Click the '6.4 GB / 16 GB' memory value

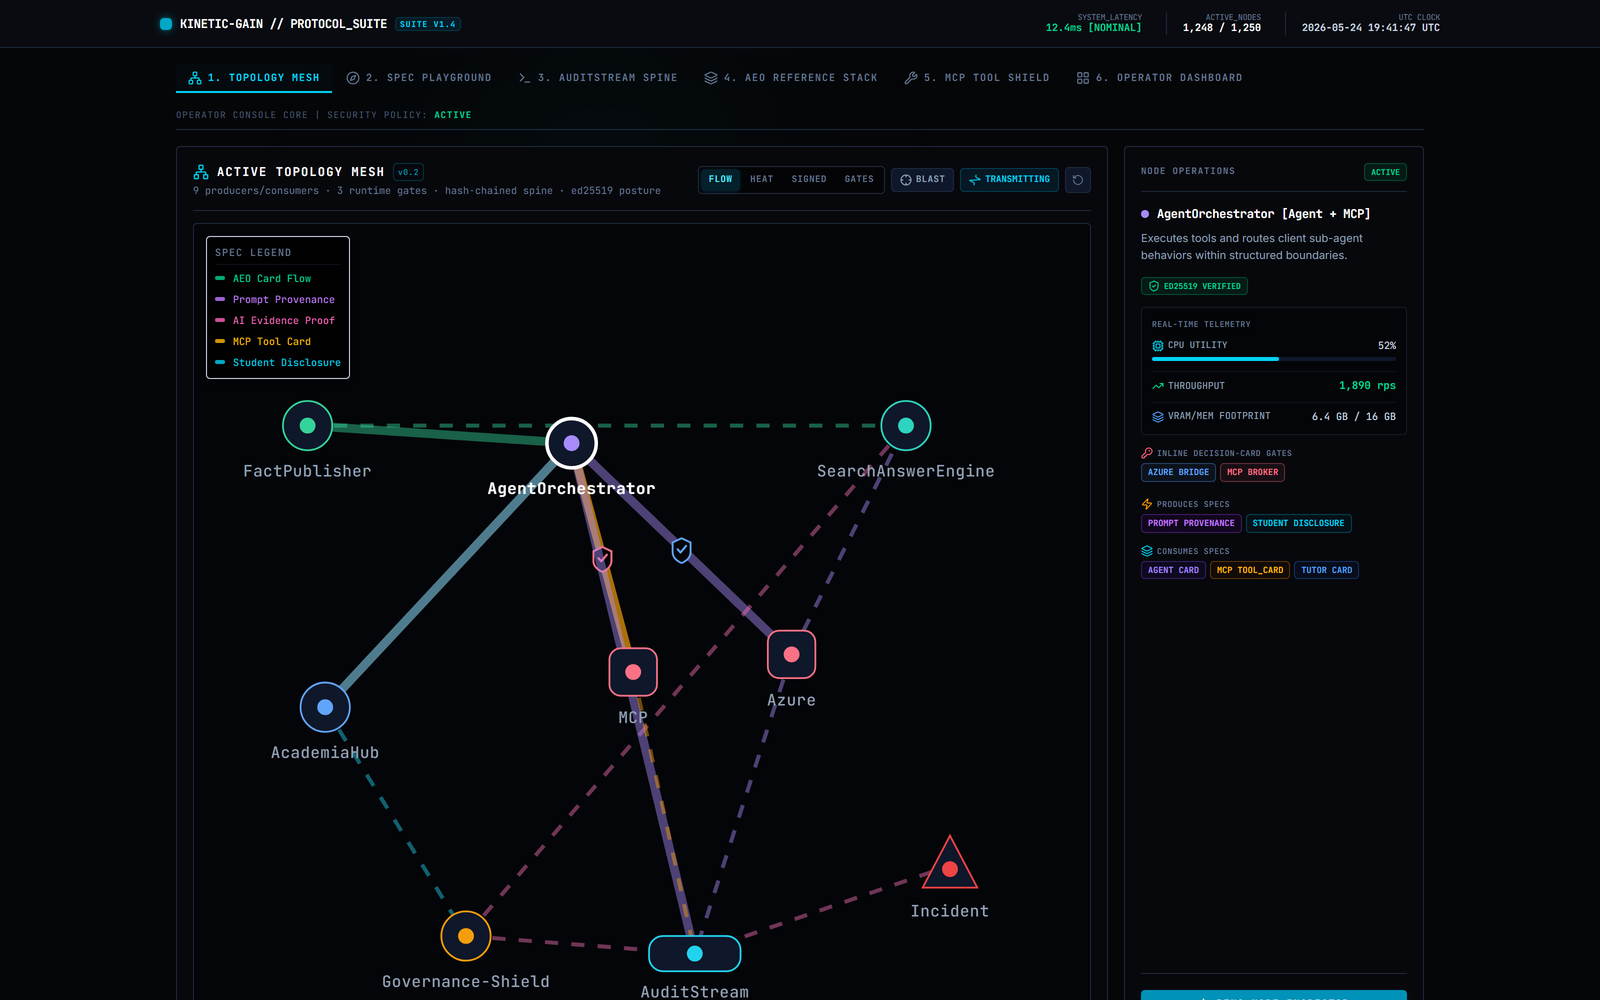click(1353, 416)
